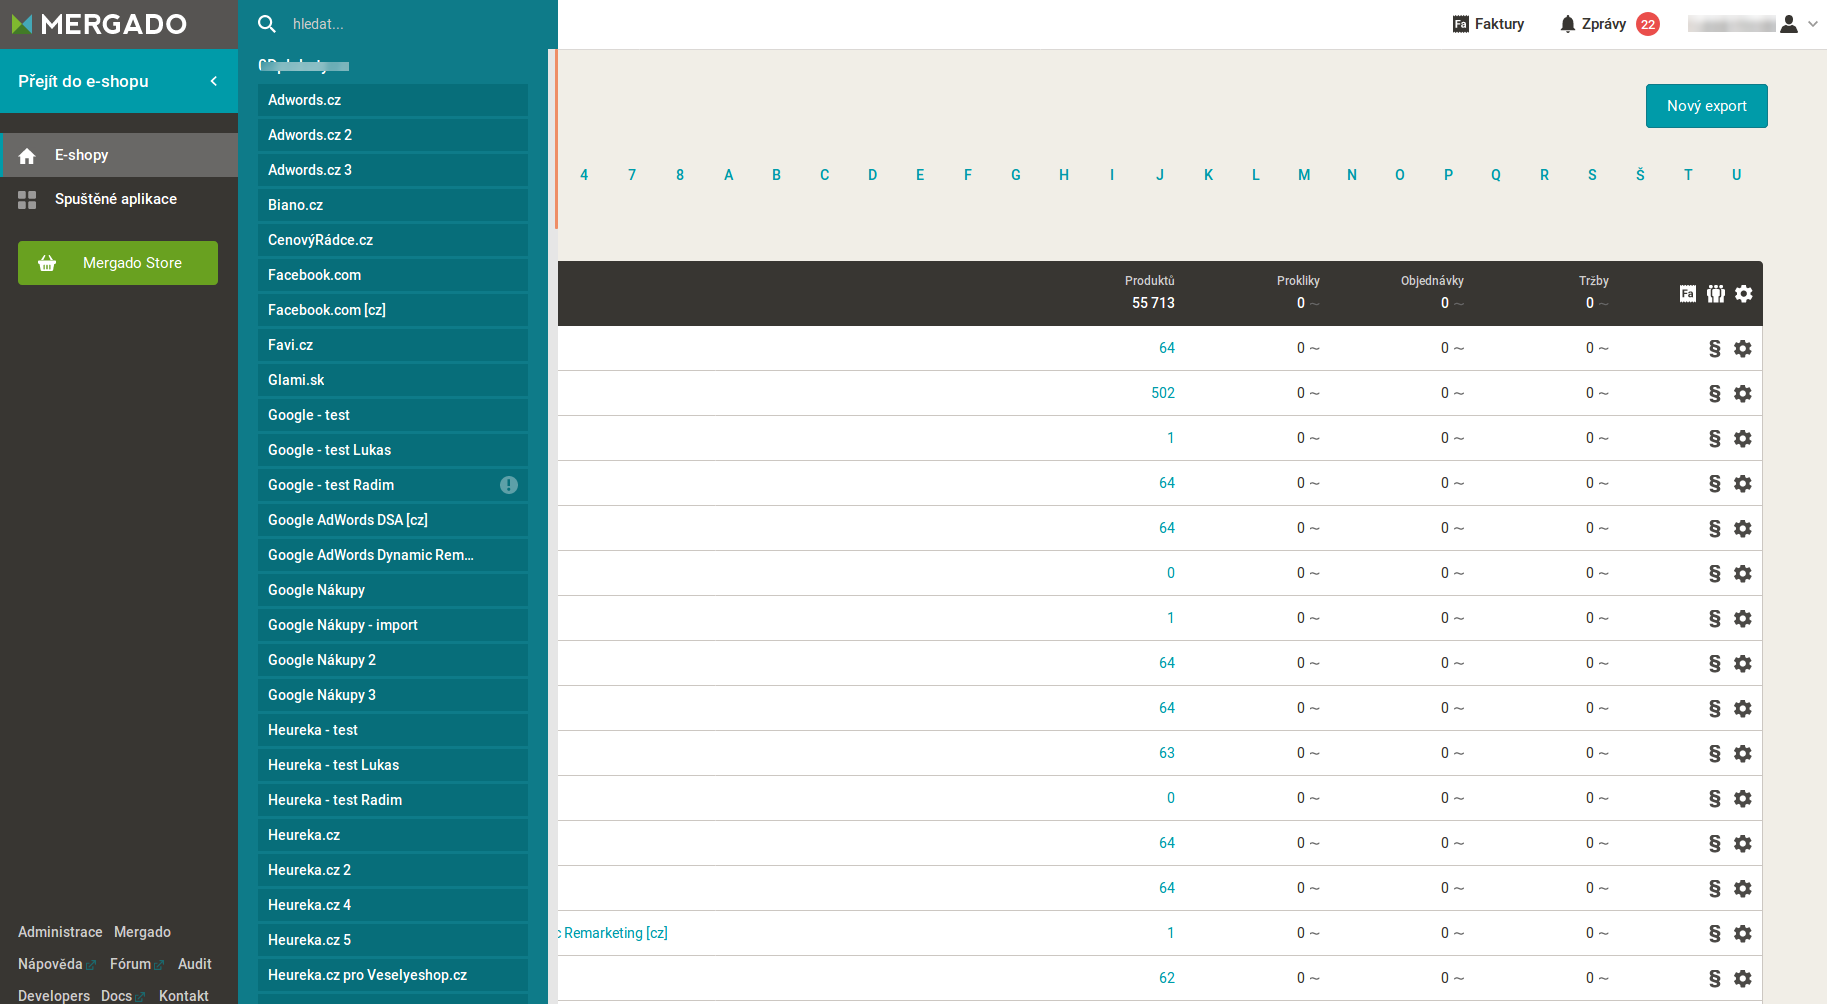The width and height of the screenshot is (1827, 1004).
Task: Click Tržby column header
Action: [1594, 281]
